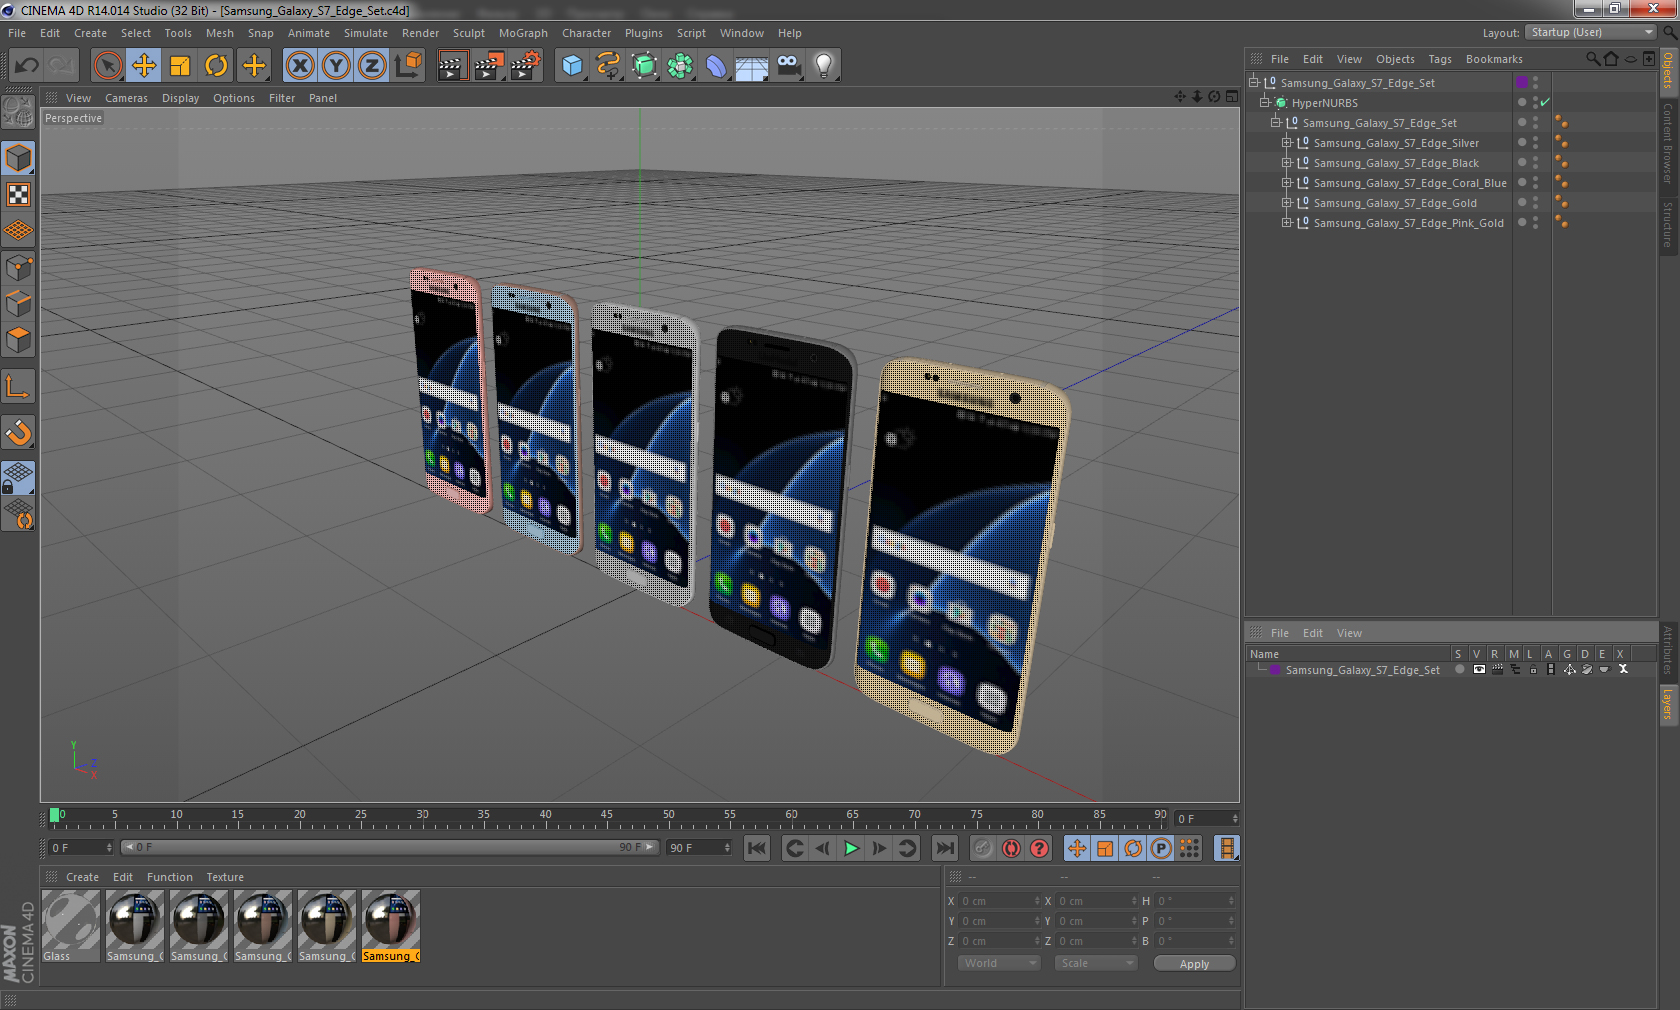The height and width of the screenshot is (1010, 1680).
Task: Click the purple layer color swatch in Layers
Action: click(1275, 670)
